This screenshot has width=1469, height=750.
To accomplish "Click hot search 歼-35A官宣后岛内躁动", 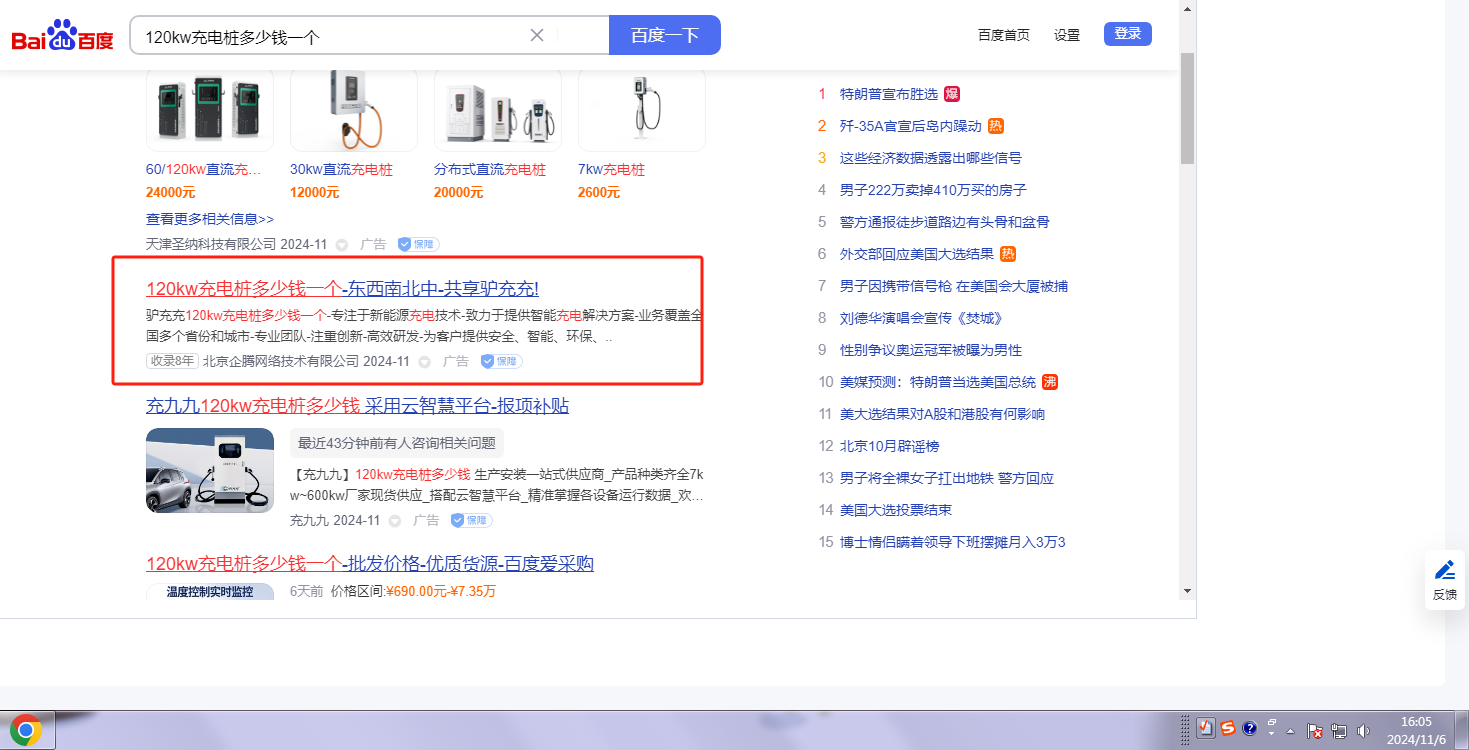I will click(x=910, y=126).
